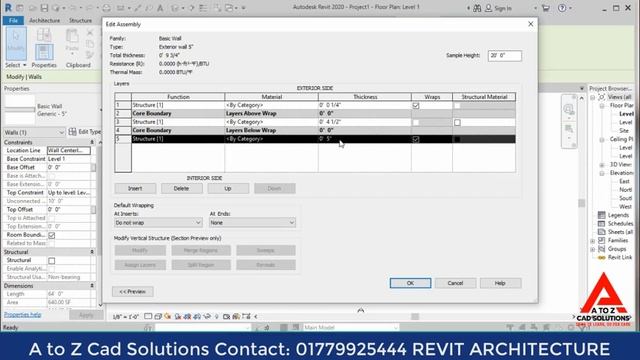Click the Visual Style cube icon in view control bar
640x360 pixels.
[x=158, y=316]
